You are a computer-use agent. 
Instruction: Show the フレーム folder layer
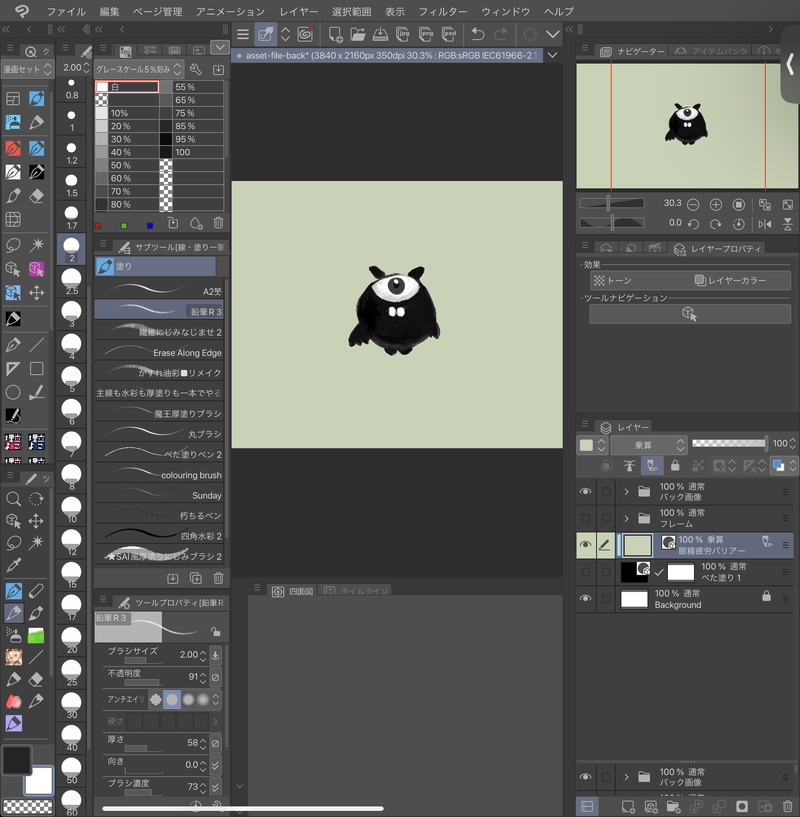585,518
